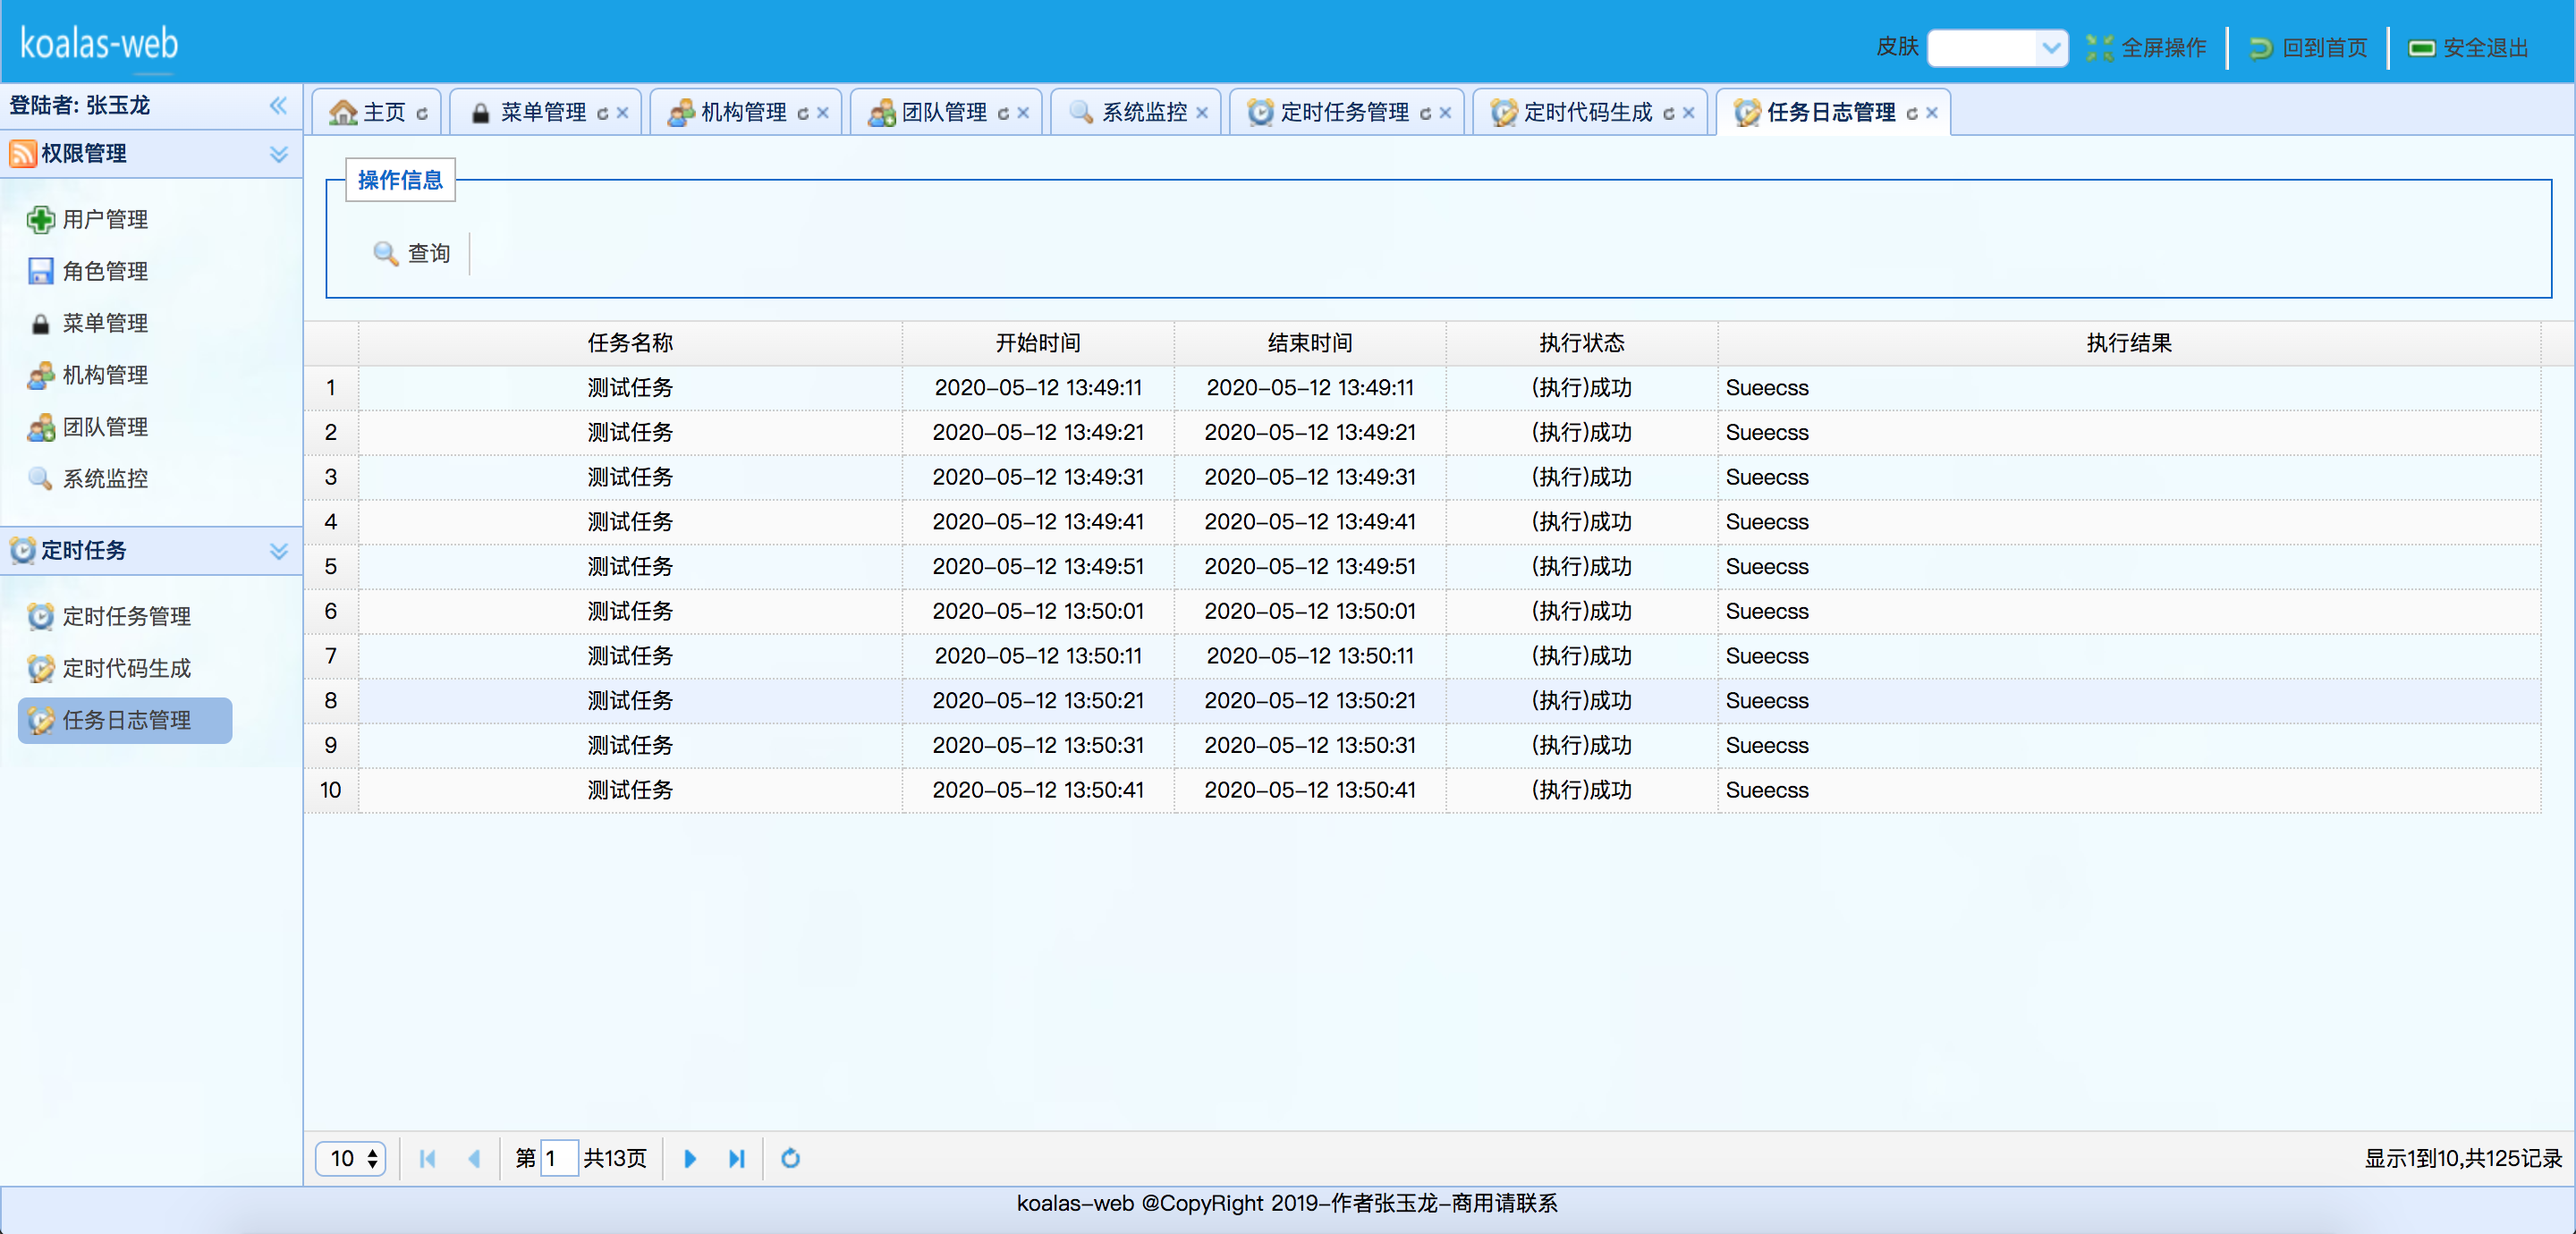Screen dimensions: 2576x1234
Task: Collapse the 权限管理 accordion panel
Action: (279, 154)
